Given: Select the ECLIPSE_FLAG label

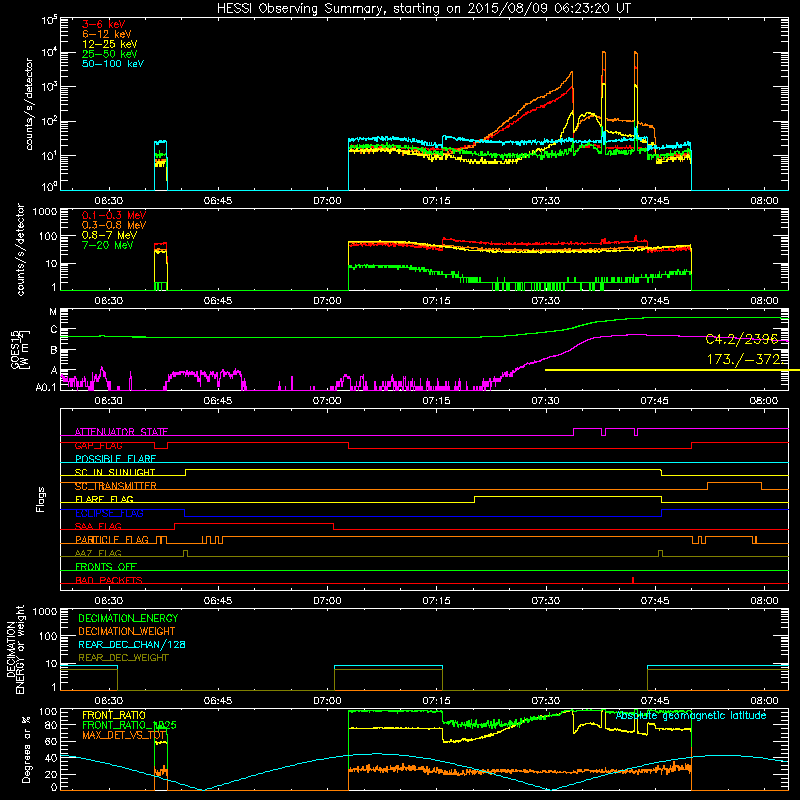Looking at the screenshot, I should [109, 513].
